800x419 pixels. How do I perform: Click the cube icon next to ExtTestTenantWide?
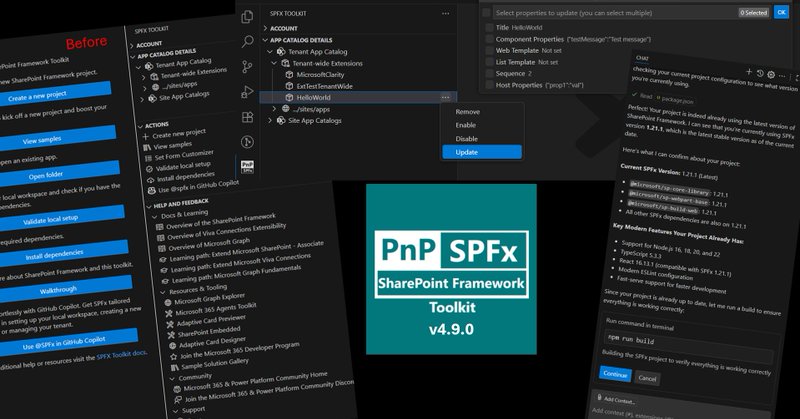[289, 86]
